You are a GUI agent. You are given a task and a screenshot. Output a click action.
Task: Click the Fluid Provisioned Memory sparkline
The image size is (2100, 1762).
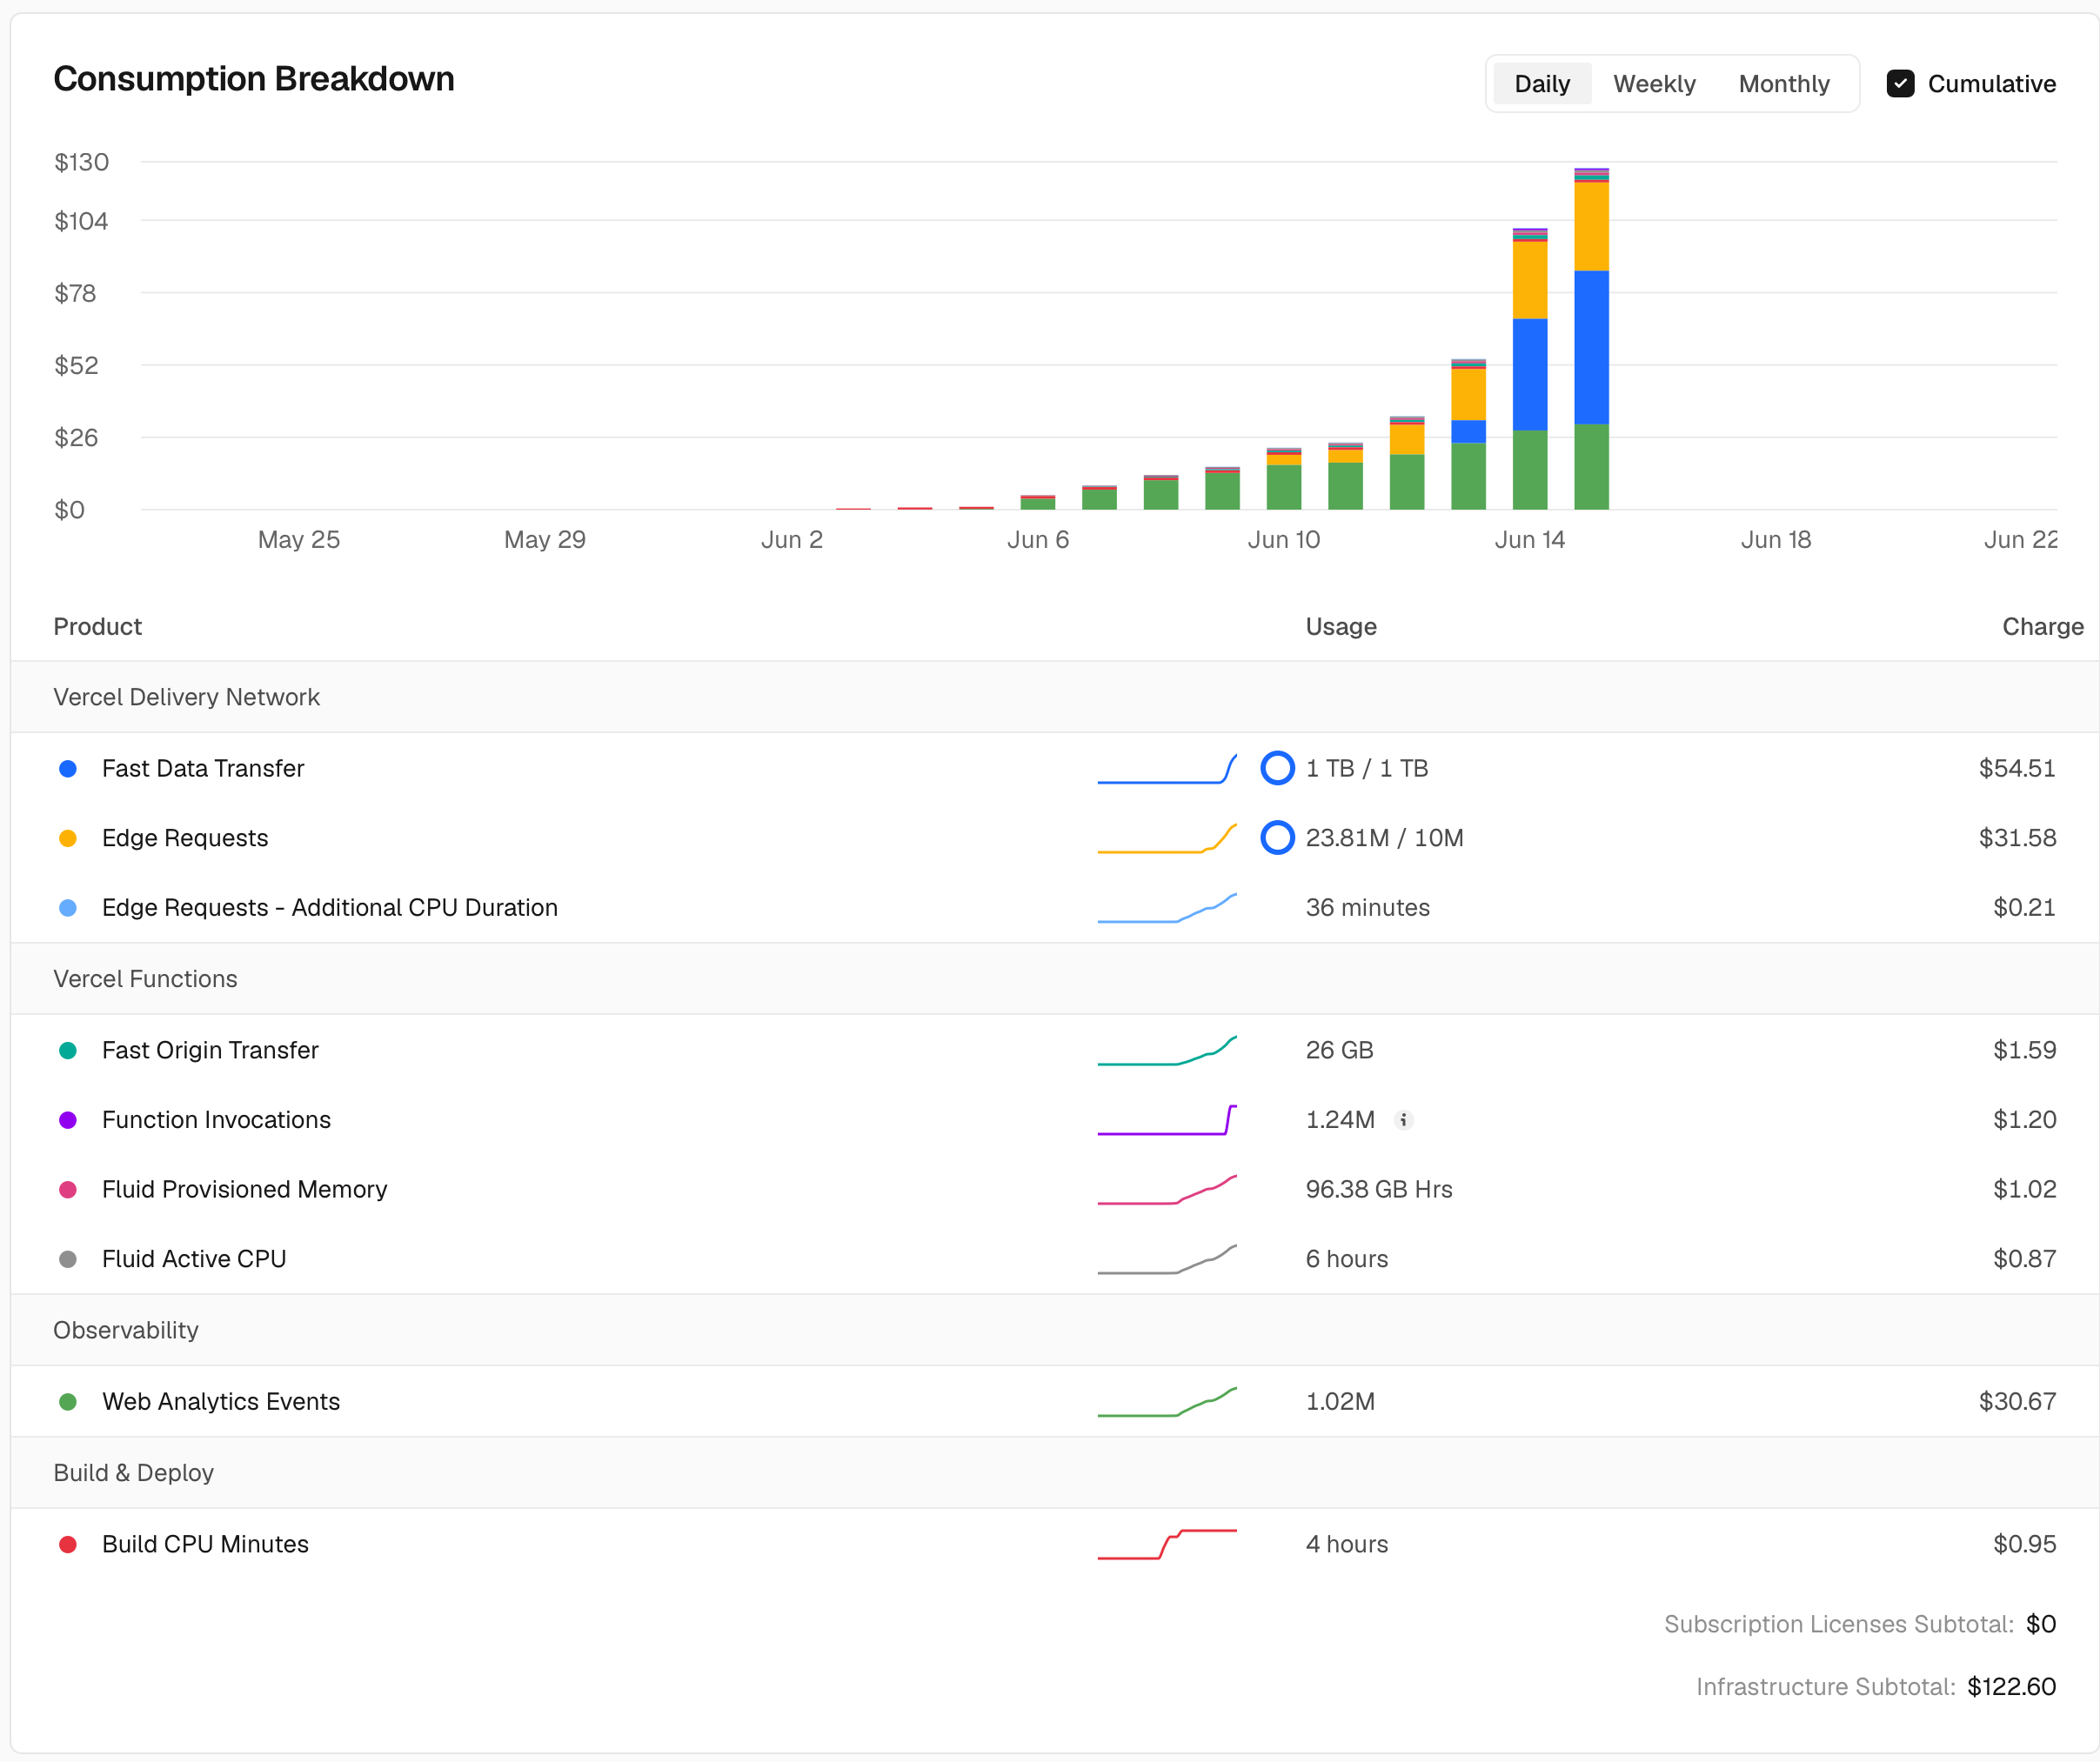pyautogui.click(x=1167, y=1190)
